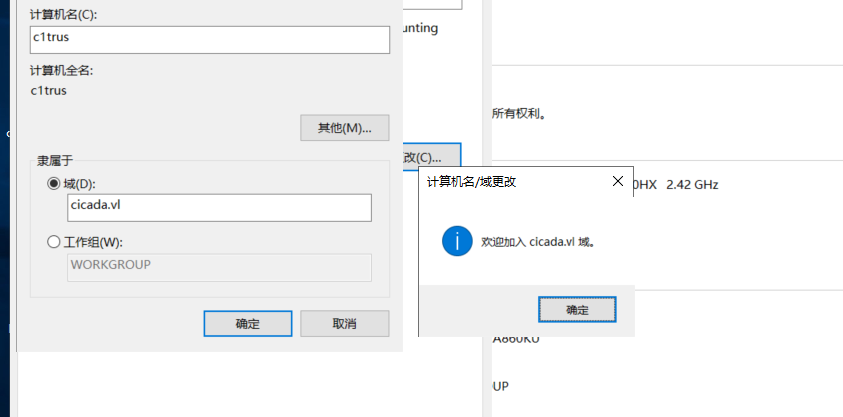The image size is (843, 417).
Task: Close the 计算机名/域更改 message box
Action: 618,181
